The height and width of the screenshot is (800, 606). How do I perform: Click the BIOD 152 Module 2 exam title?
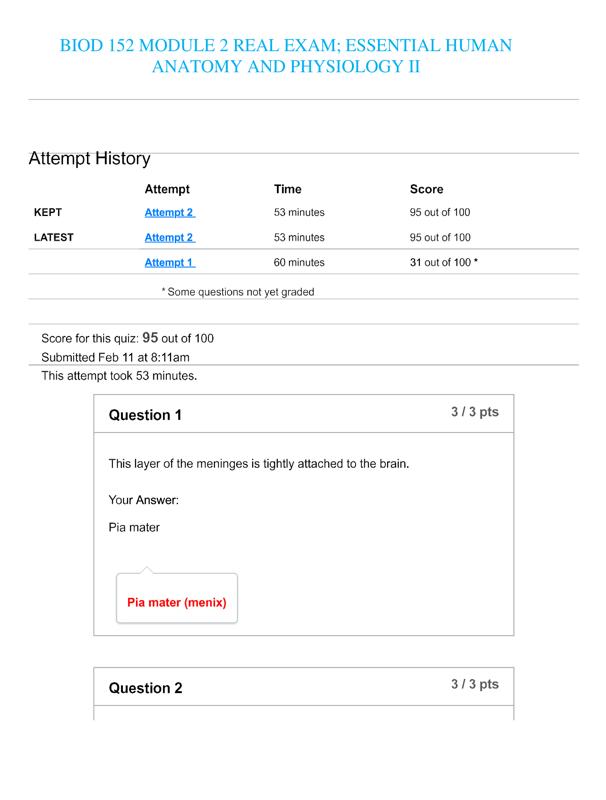click(286, 56)
